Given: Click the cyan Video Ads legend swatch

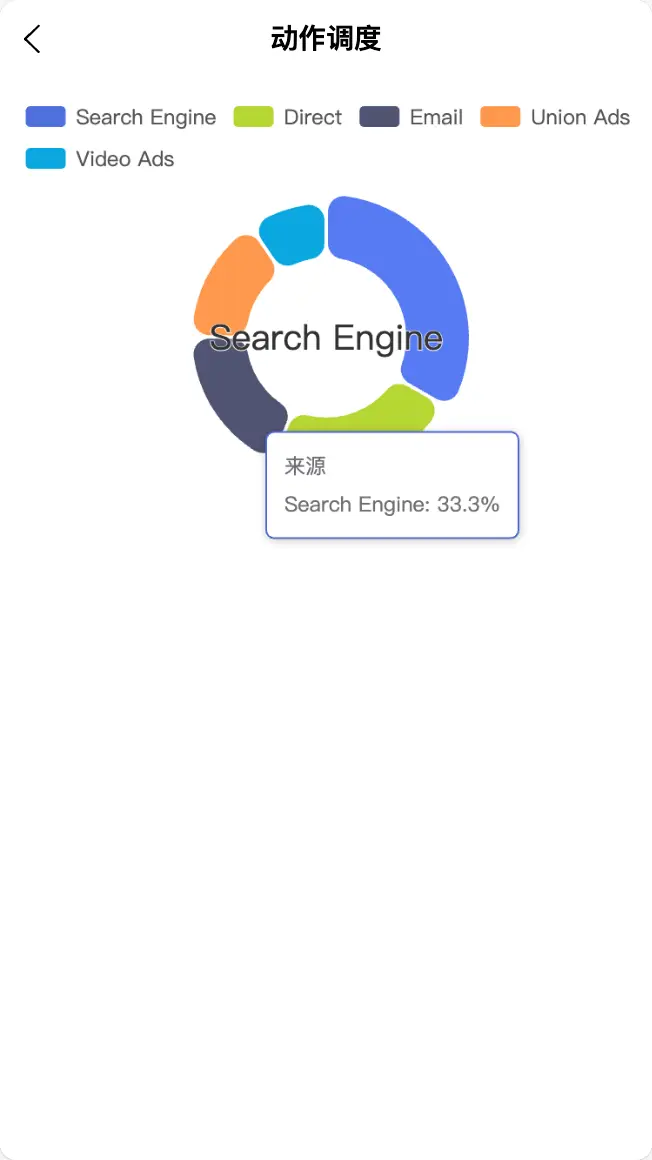Looking at the screenshot, I should tap(46, 159).
